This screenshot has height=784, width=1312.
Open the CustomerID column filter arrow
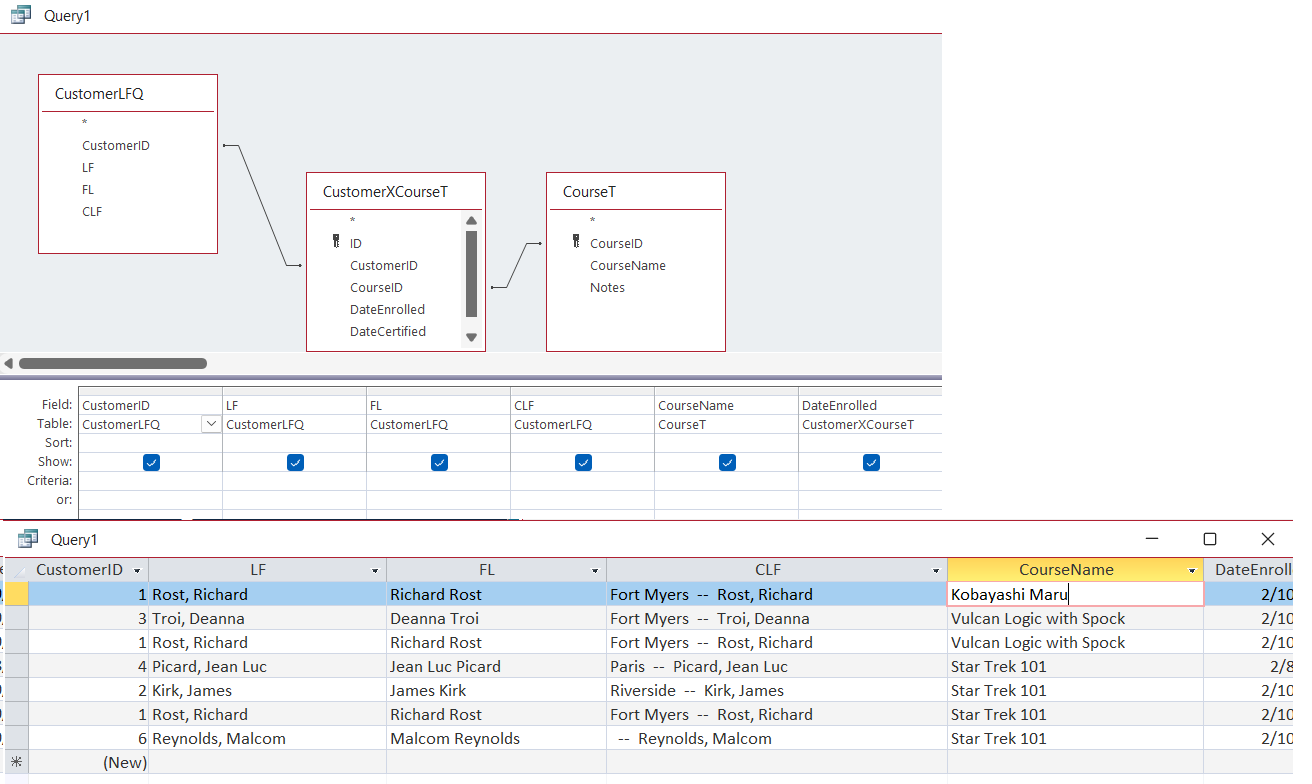138,569
